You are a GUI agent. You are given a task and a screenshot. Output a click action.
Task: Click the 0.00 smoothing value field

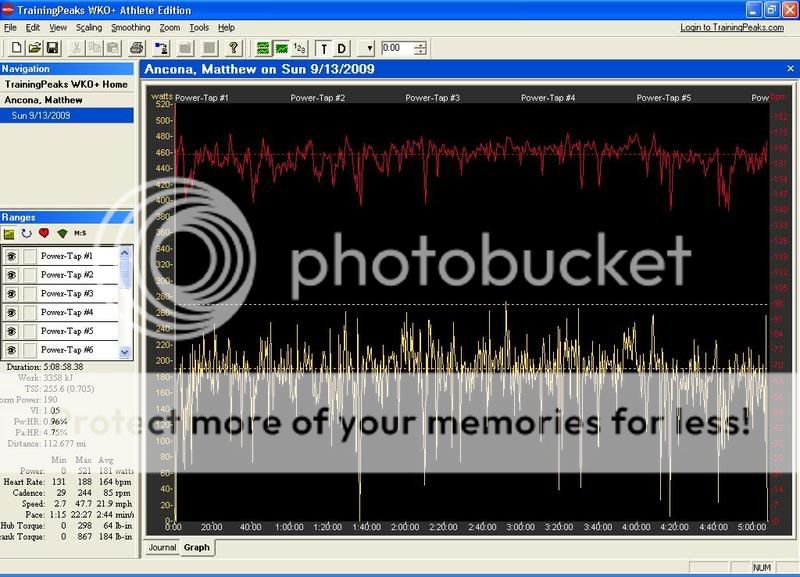(x=397, y=48)
